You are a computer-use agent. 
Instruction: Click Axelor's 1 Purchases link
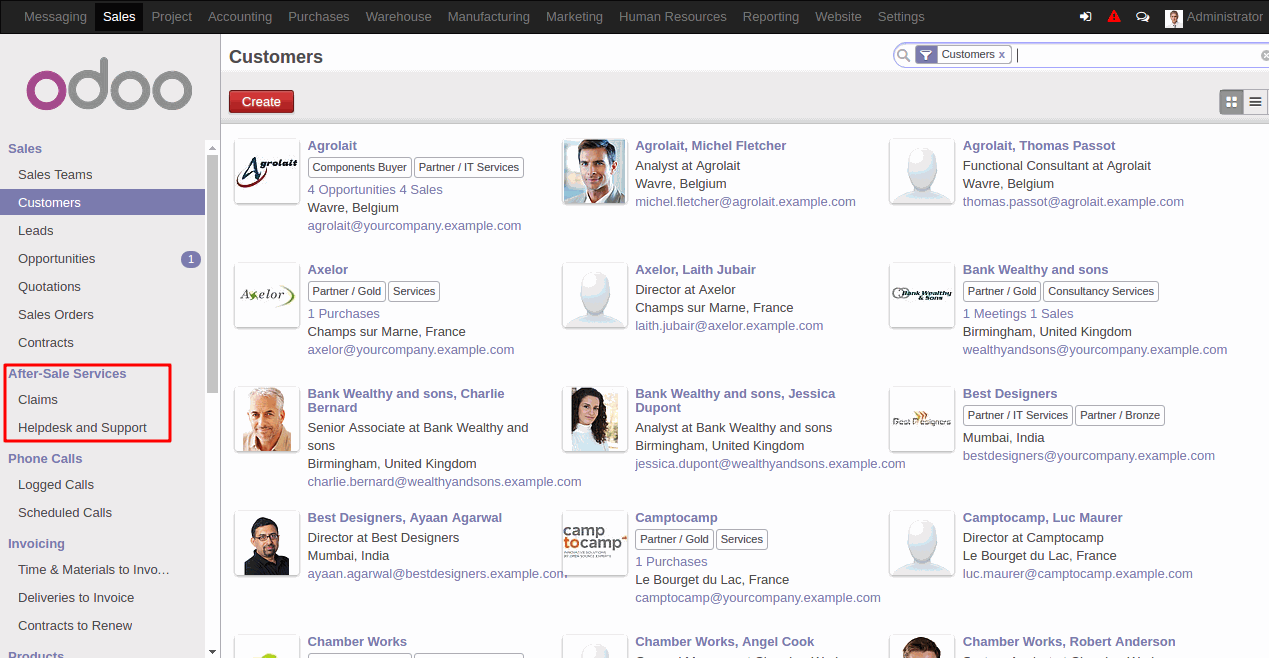[344, 314]
